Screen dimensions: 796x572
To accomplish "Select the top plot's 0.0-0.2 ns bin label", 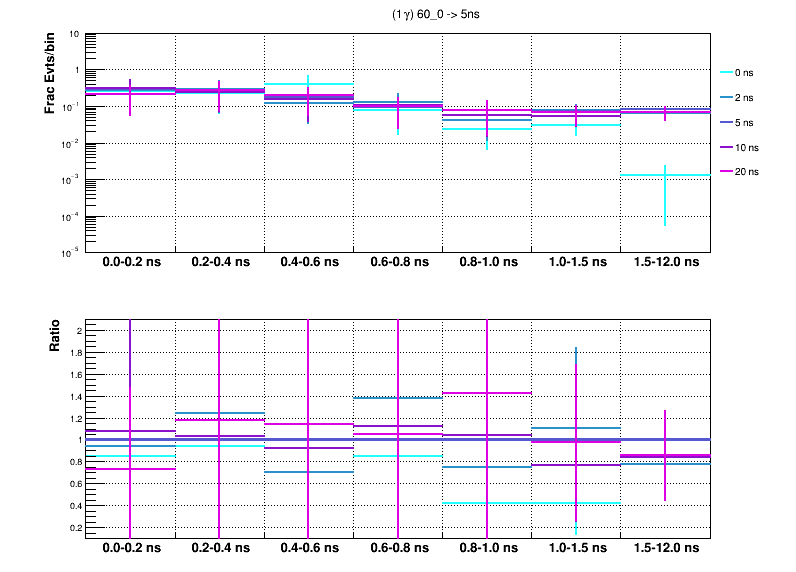I will pos(130,263).
